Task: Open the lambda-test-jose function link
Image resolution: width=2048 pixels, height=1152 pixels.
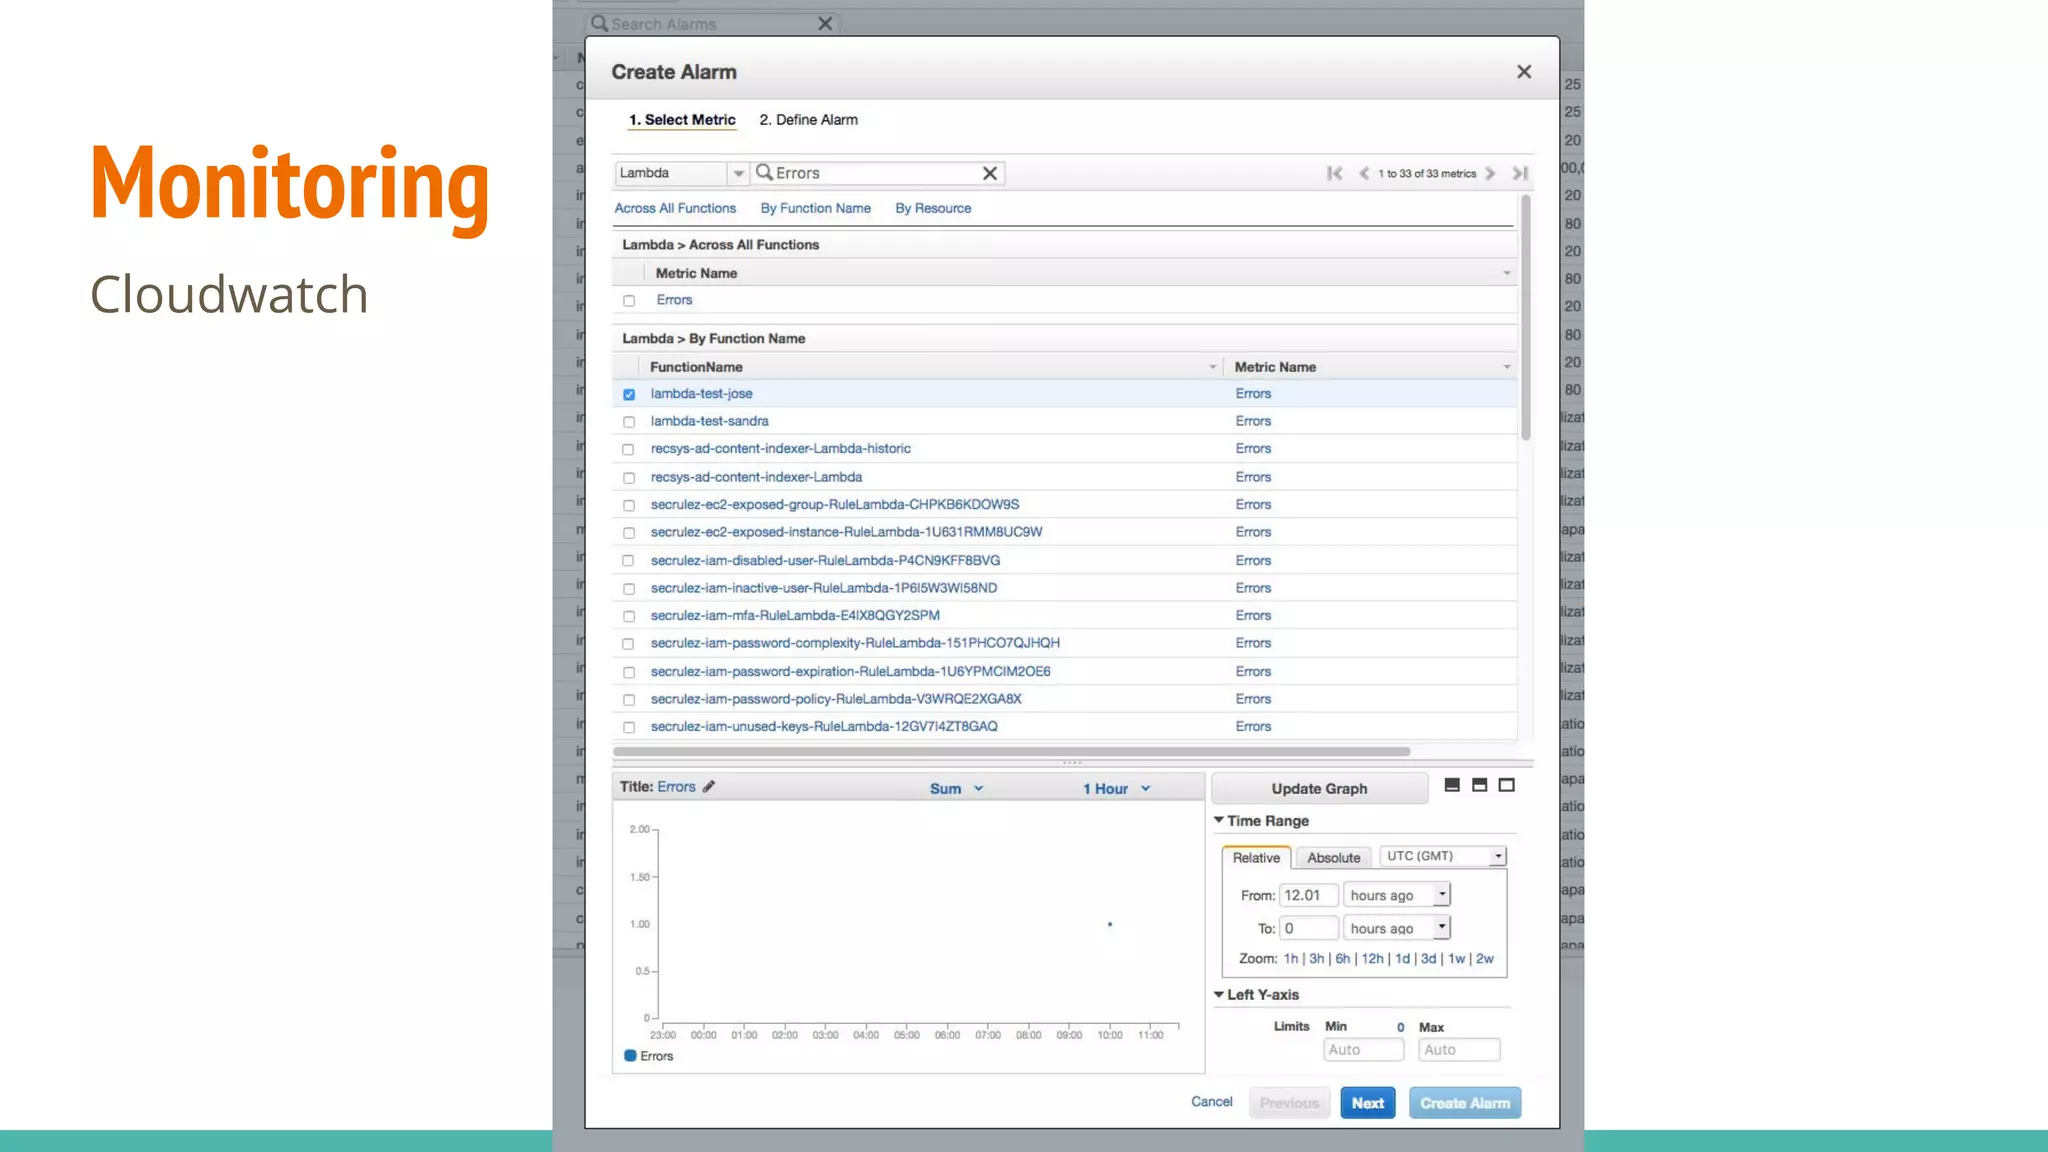Action: coord(701,394)
